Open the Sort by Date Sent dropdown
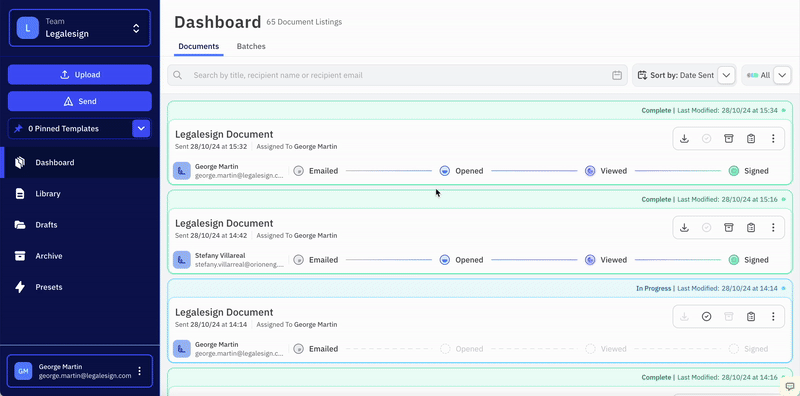Screen dimensions: 800x396 pos(726,75)
